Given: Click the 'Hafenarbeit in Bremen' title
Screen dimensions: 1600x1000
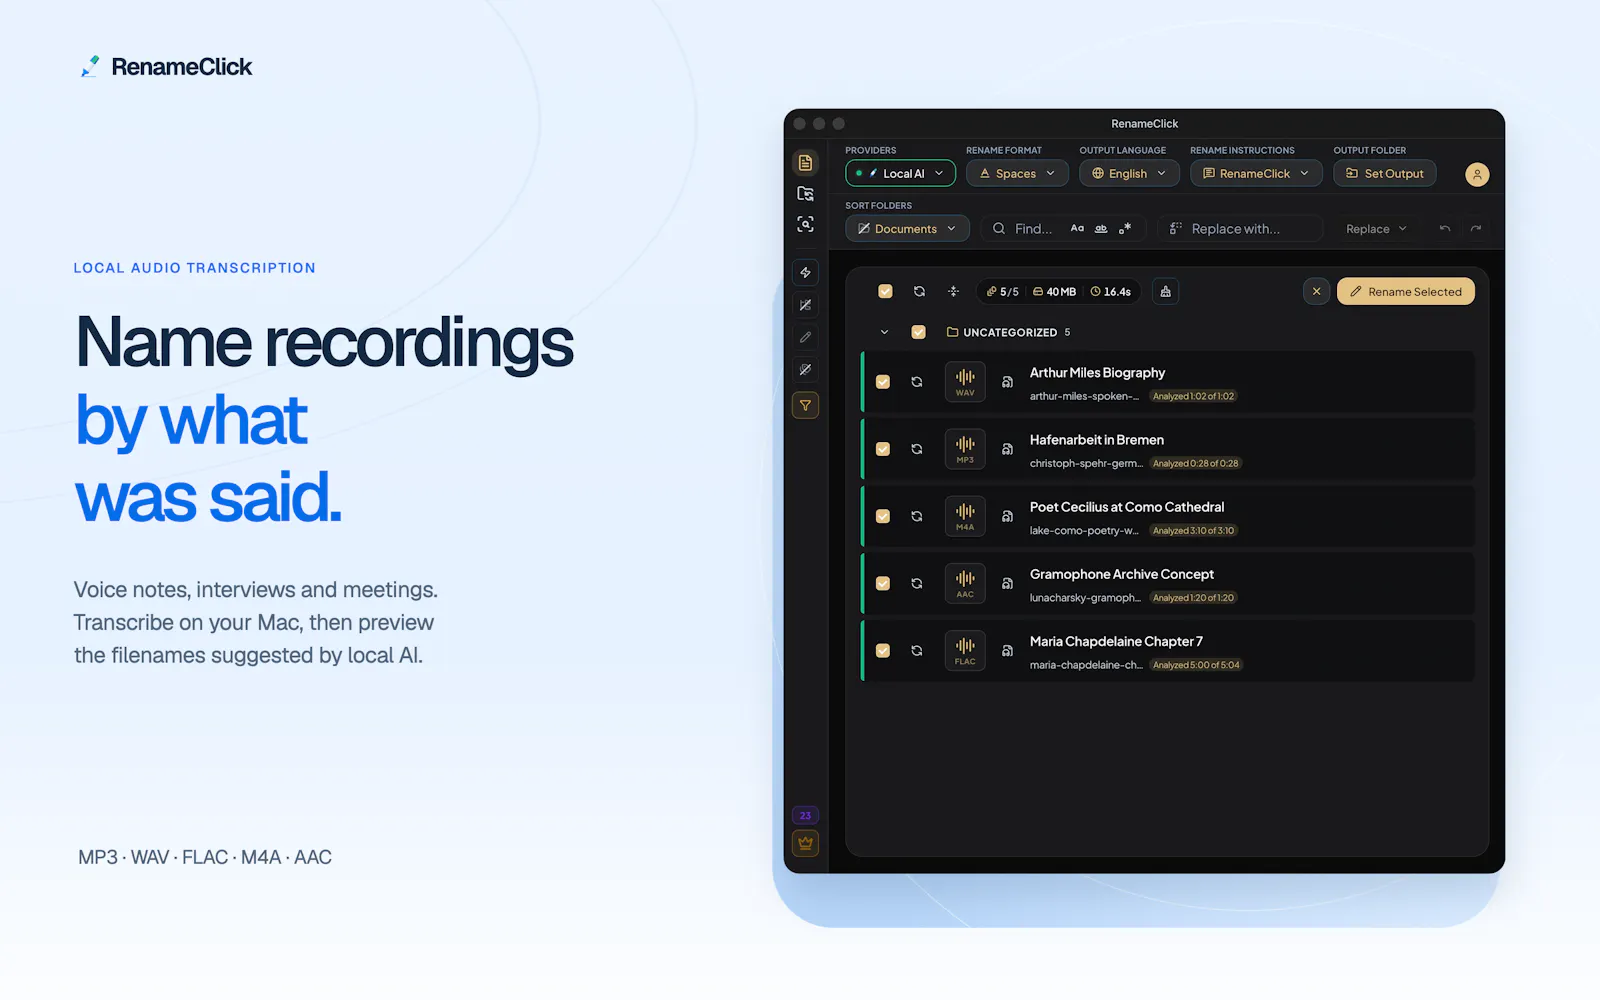Looking at the screenshot, I should pos(1097,440).
